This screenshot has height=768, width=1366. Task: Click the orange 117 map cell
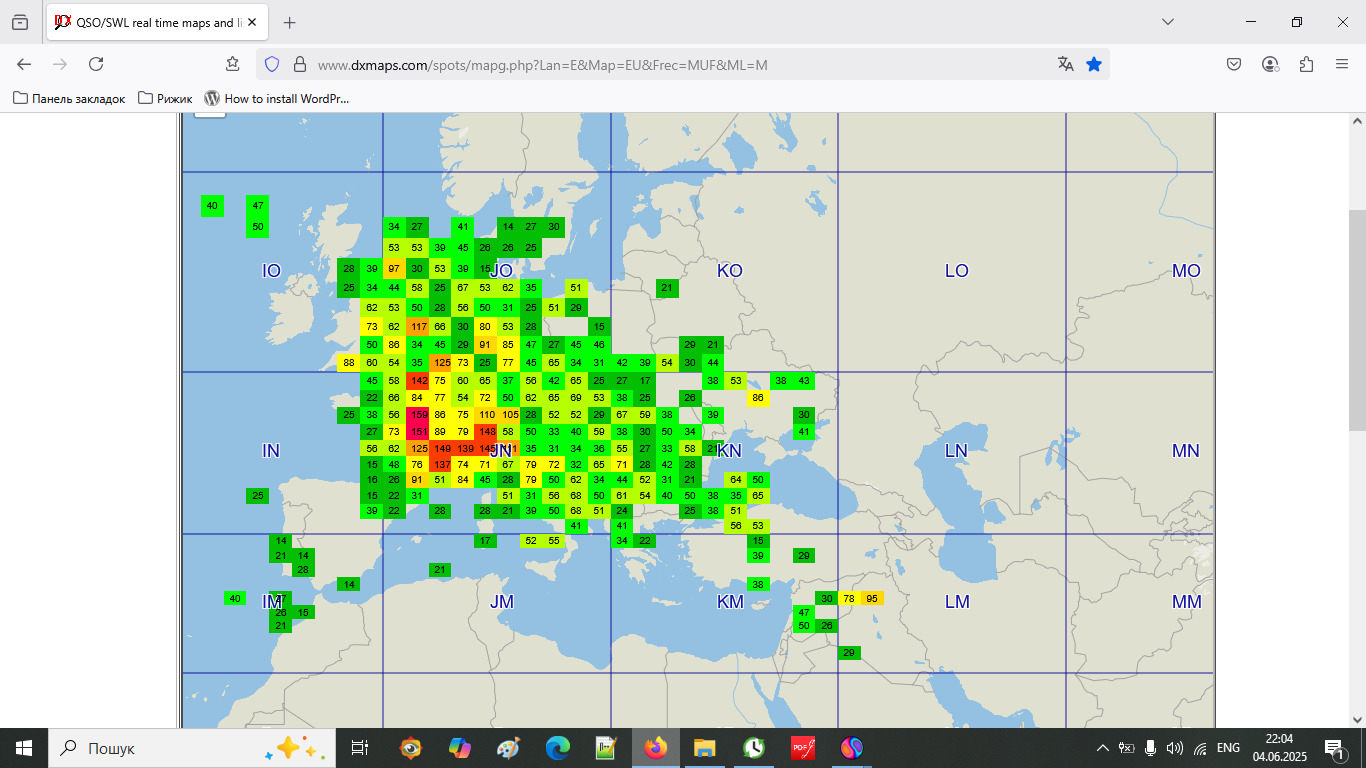419,327
